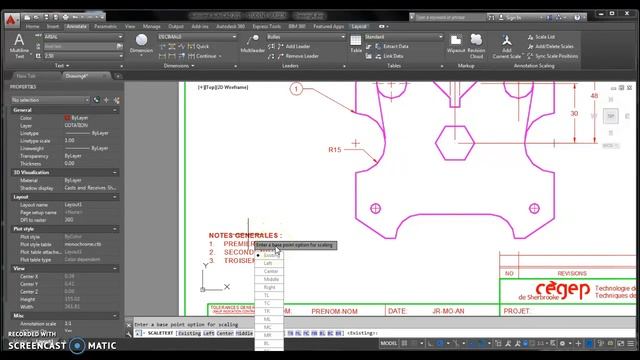Click Sync Scale Positions
This screenshot has width=640, height=360.
(x=553, y=56)
